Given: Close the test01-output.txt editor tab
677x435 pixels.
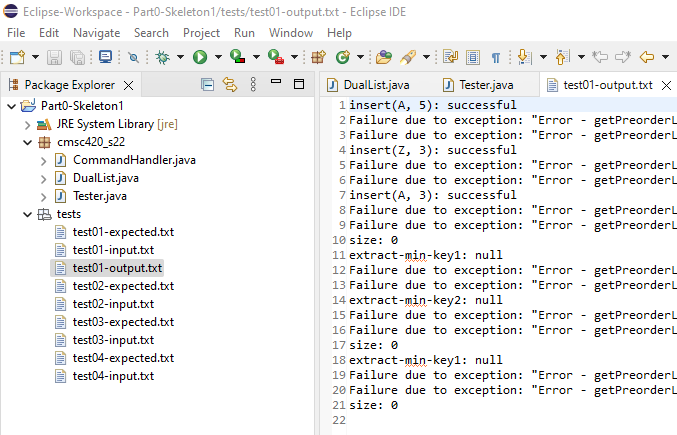Looking at the screenshot, I should pos(666,85).
